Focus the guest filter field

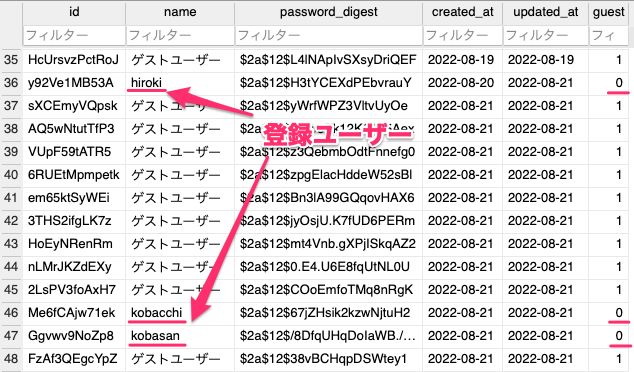tap(609, 36)
